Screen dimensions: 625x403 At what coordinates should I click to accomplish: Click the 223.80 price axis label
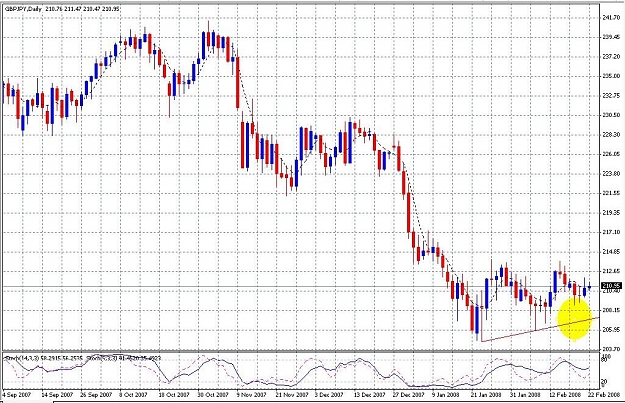click(x=611, y=174)
